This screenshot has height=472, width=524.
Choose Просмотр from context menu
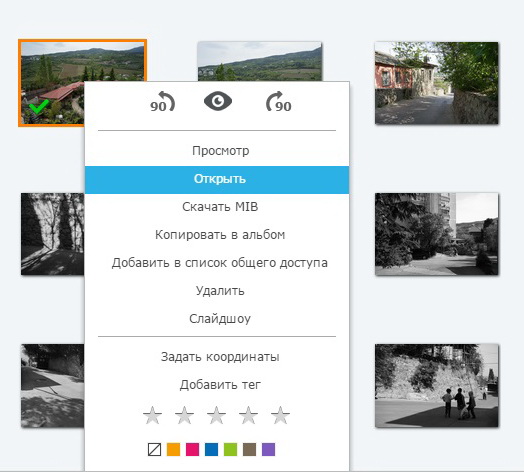pyautogui.click(x=221, y=151)
